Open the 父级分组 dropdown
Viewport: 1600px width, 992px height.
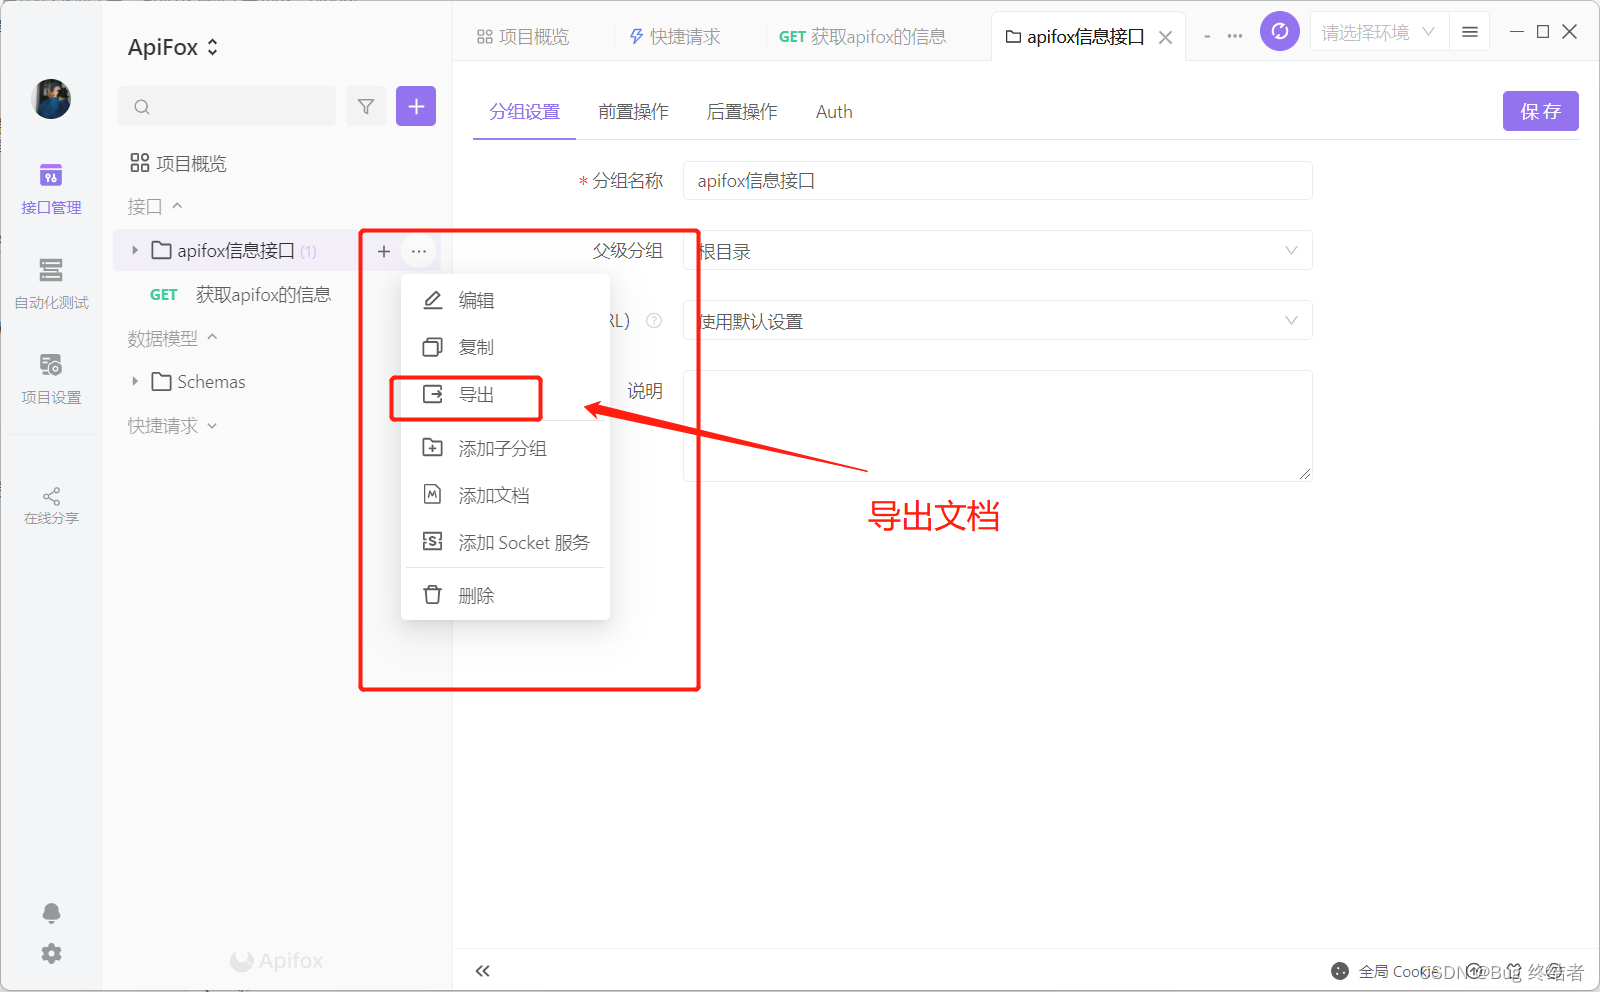point(997,251)
